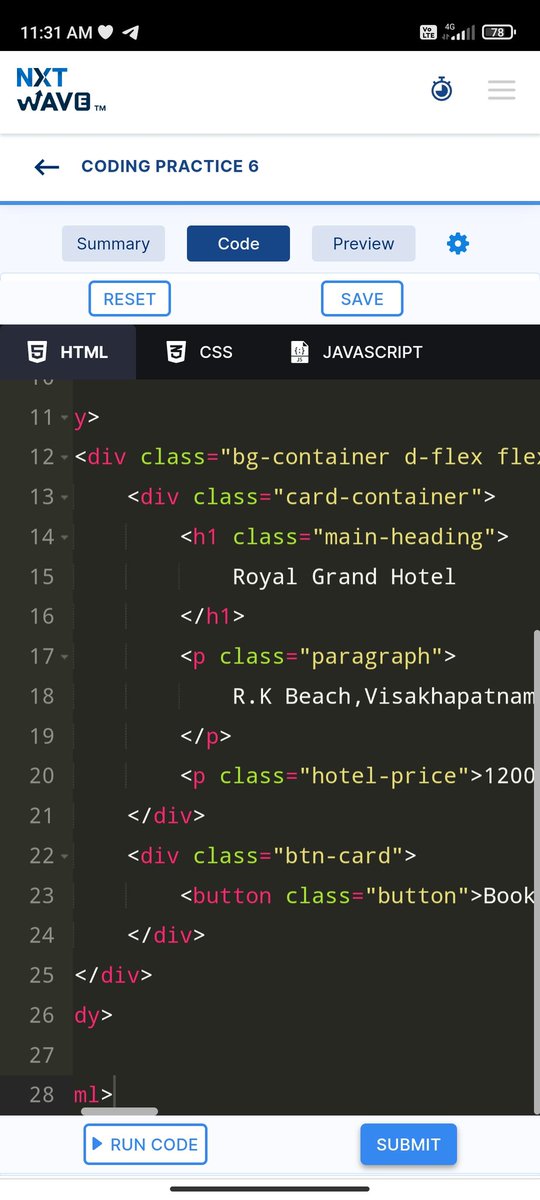This screenshot has width=540, height=1200.
Task: Click the "btn-card" class value
Action: coord(337,856)
